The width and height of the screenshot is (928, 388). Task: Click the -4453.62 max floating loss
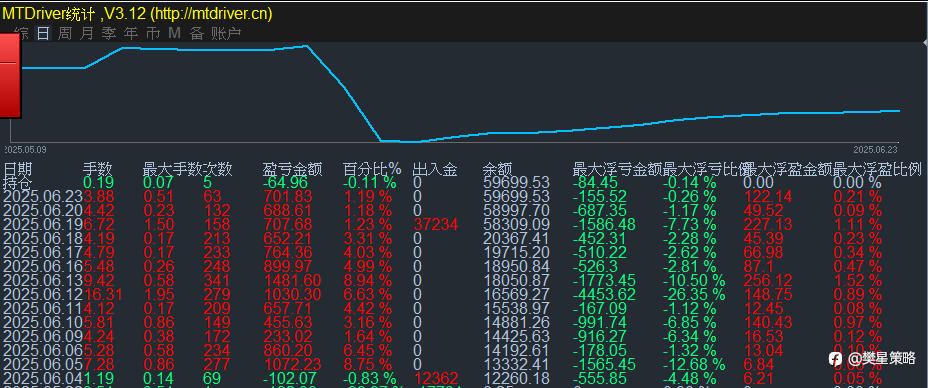(604, 295)
